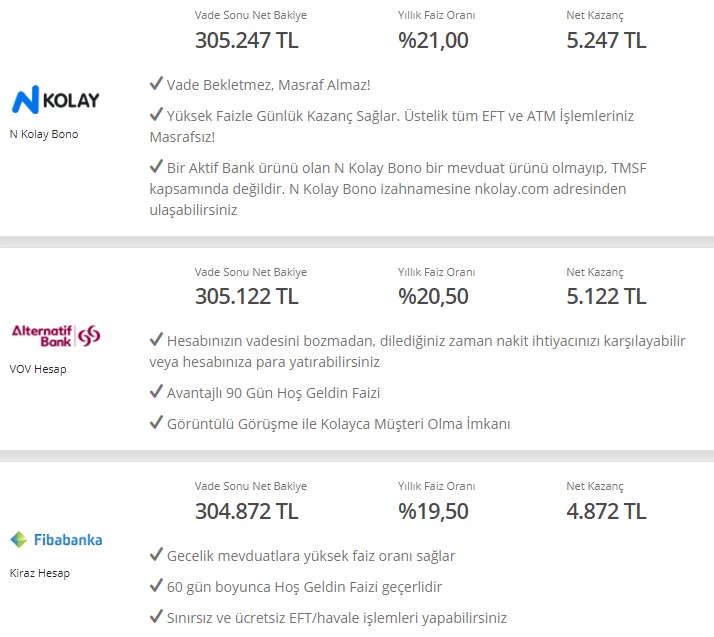Click the 5.247 TL net earnings value

[x=606, y=40]
